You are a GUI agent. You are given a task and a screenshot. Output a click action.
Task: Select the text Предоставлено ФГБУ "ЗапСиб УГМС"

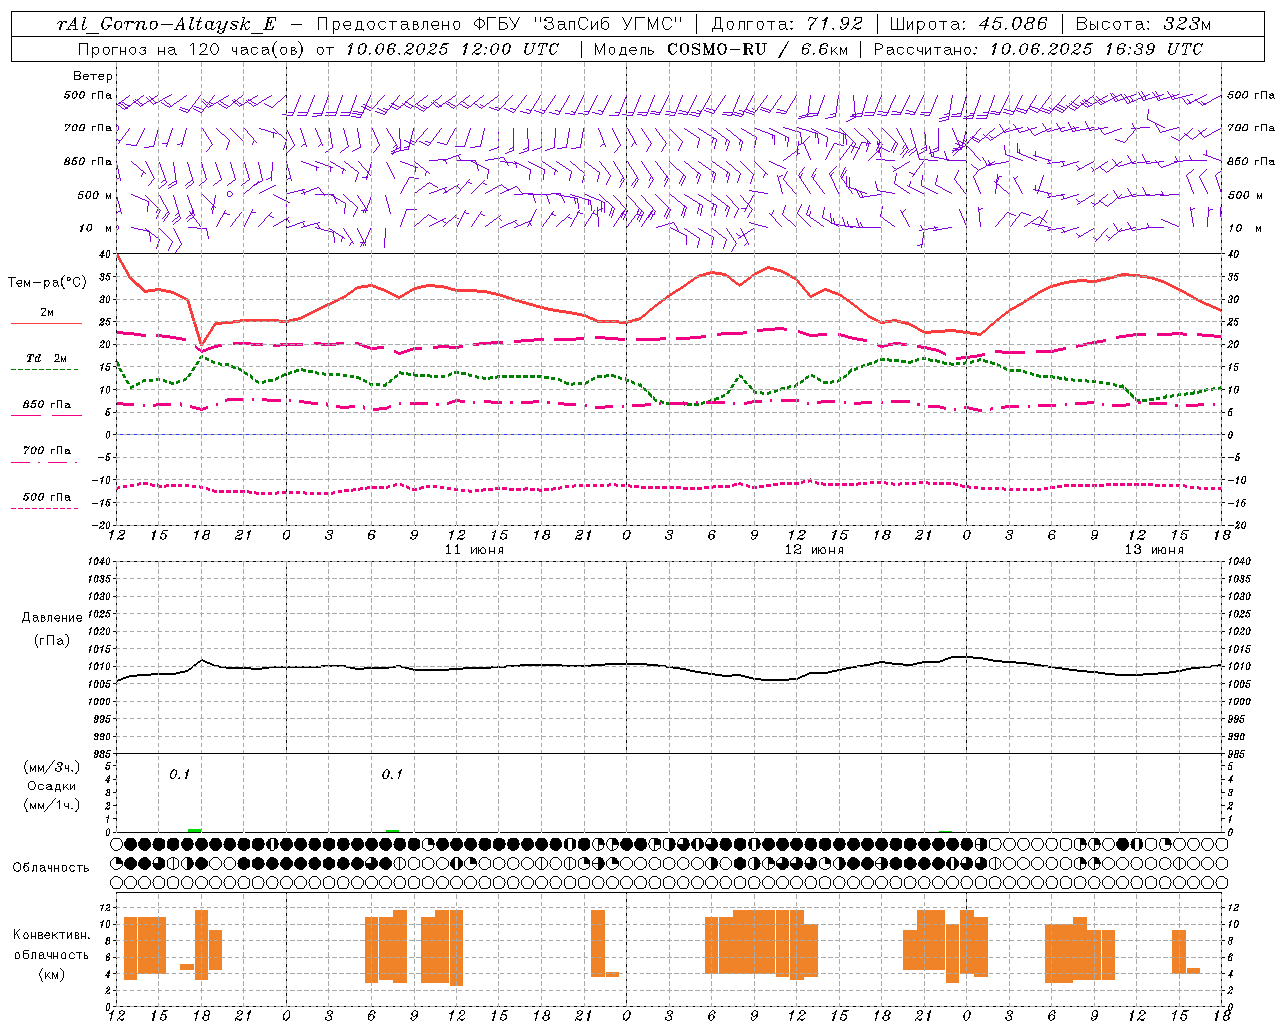point(499,25)
